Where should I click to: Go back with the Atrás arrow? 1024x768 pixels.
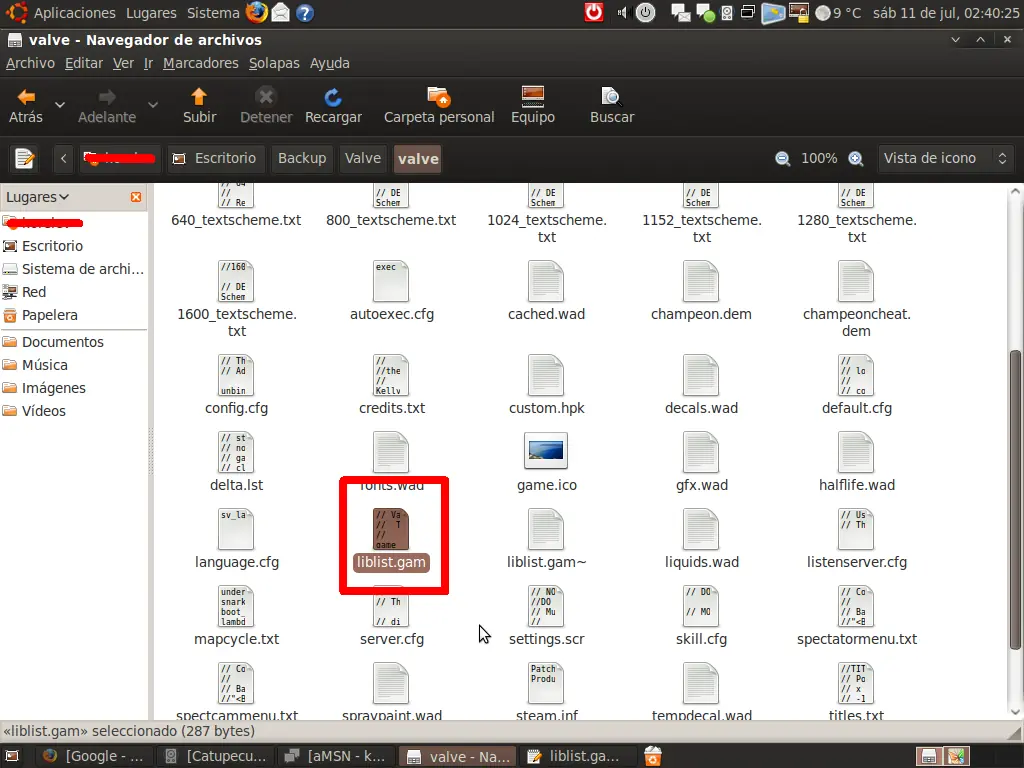click(x=26, y=106)
